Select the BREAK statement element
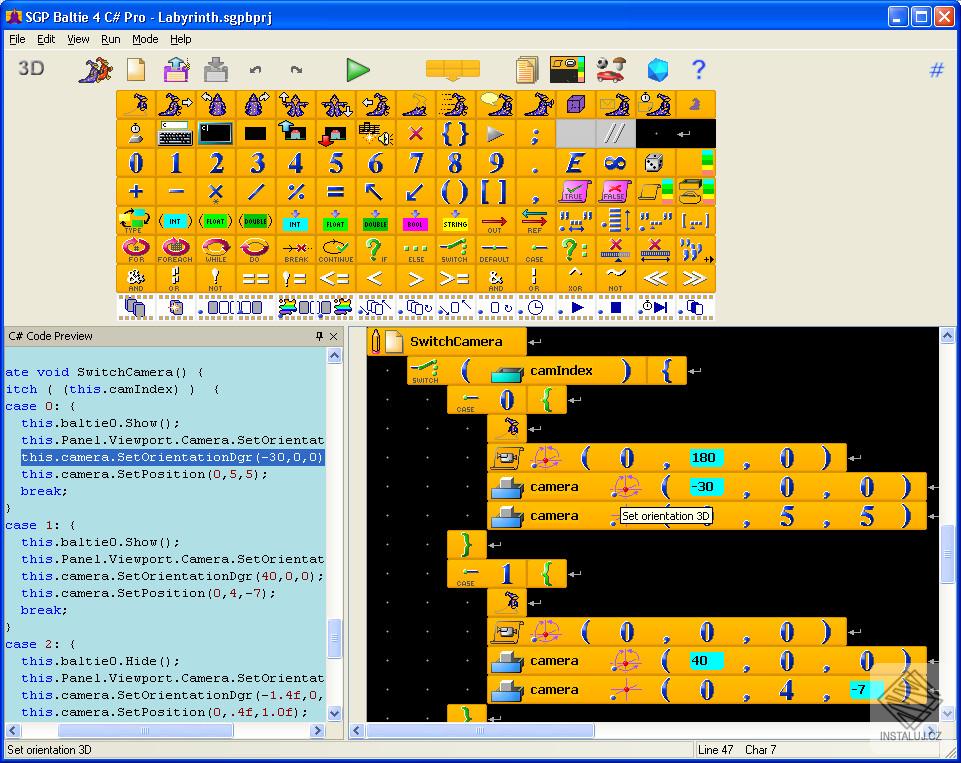Viewport: 961px width, 763px height. 295,250
